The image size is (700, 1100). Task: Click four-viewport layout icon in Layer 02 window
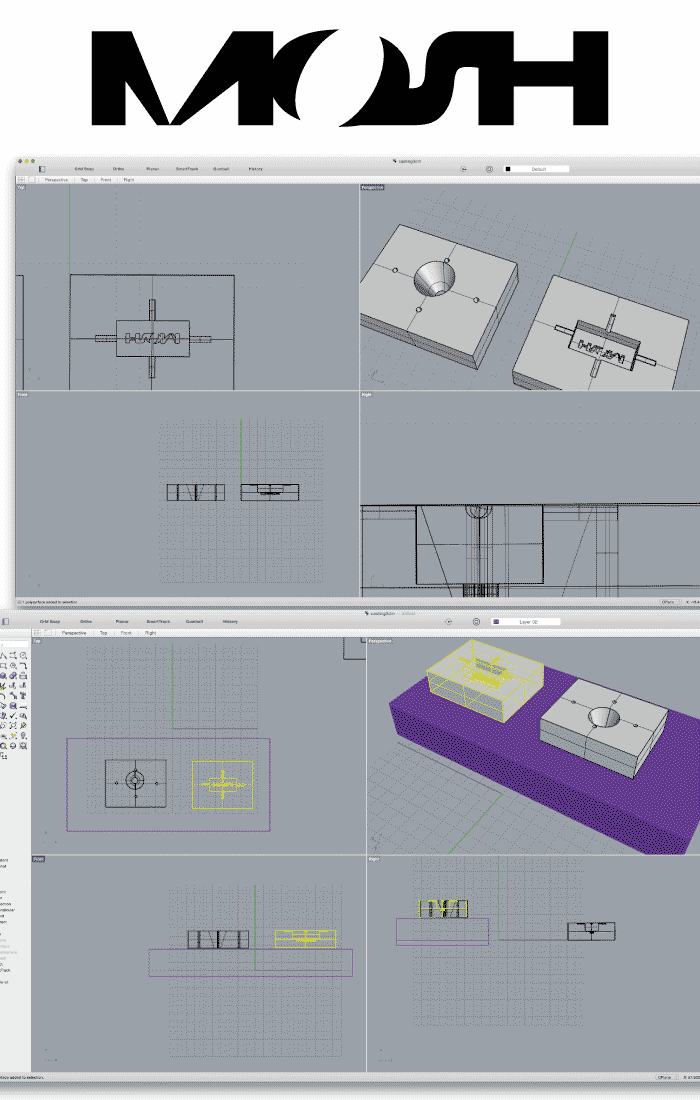point(37,633)
